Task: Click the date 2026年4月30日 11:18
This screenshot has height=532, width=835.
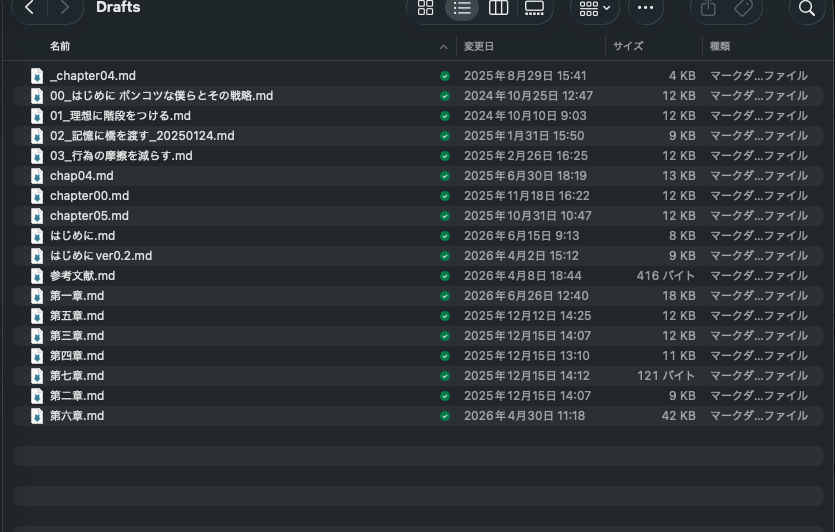Action: tap(525, 416)
